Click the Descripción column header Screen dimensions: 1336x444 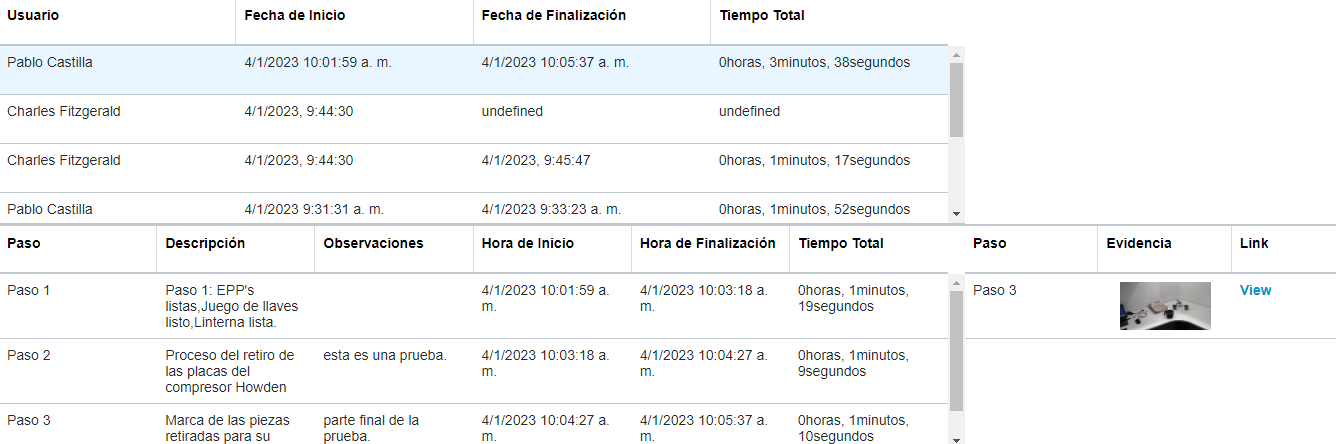point(205,243)
